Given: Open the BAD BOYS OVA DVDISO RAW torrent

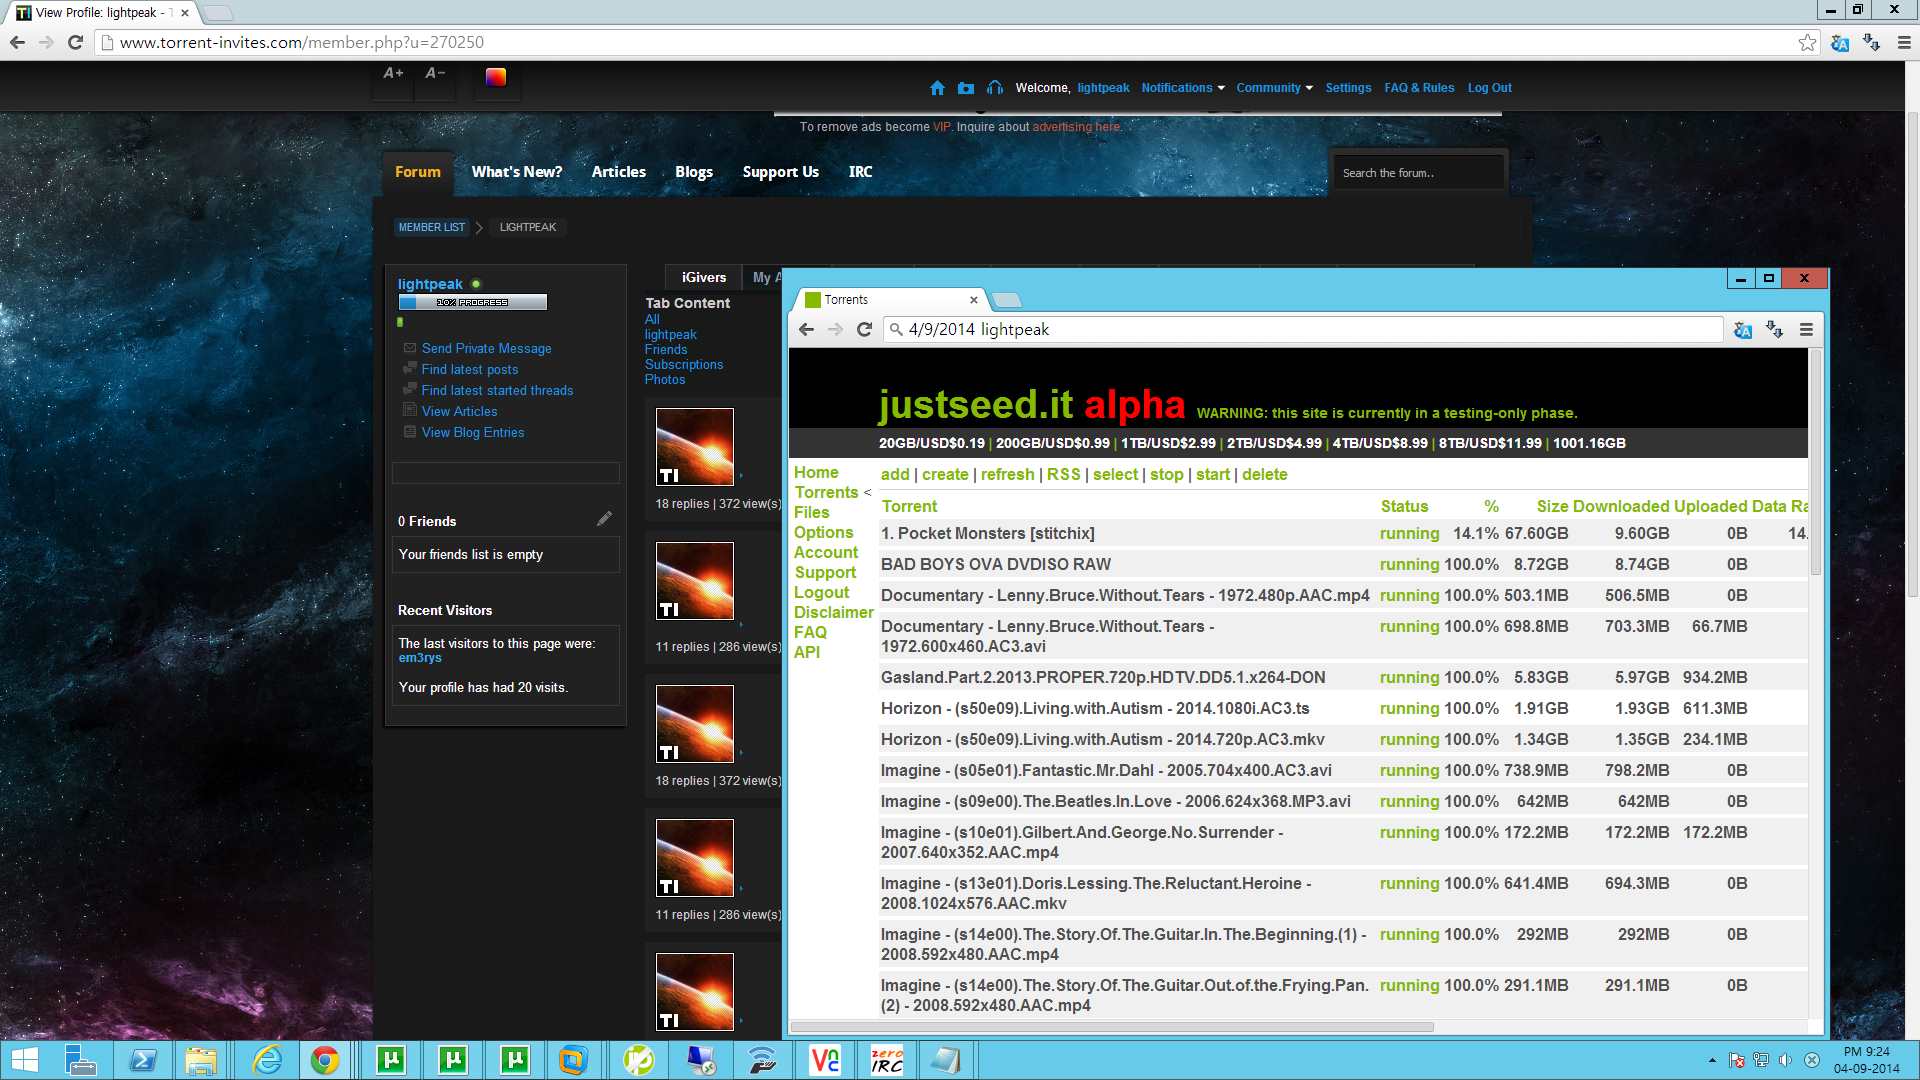Looking at the screenshot, I should pyautogui.click(x=996, y=564).
